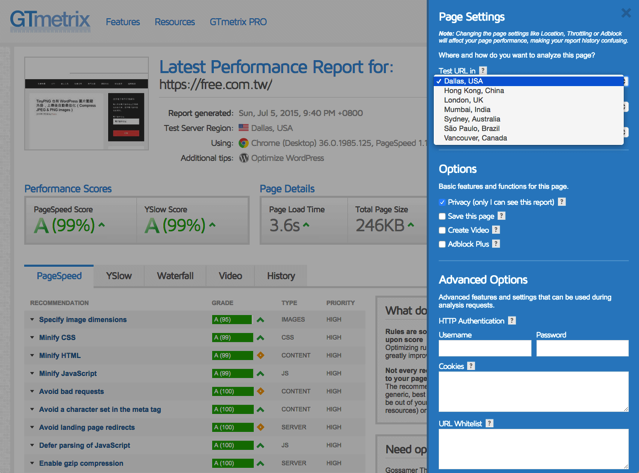This screenshot has height=473, width=639.
Task: Enable the Save this page checkbox
Action: click(x=442, y=216)
